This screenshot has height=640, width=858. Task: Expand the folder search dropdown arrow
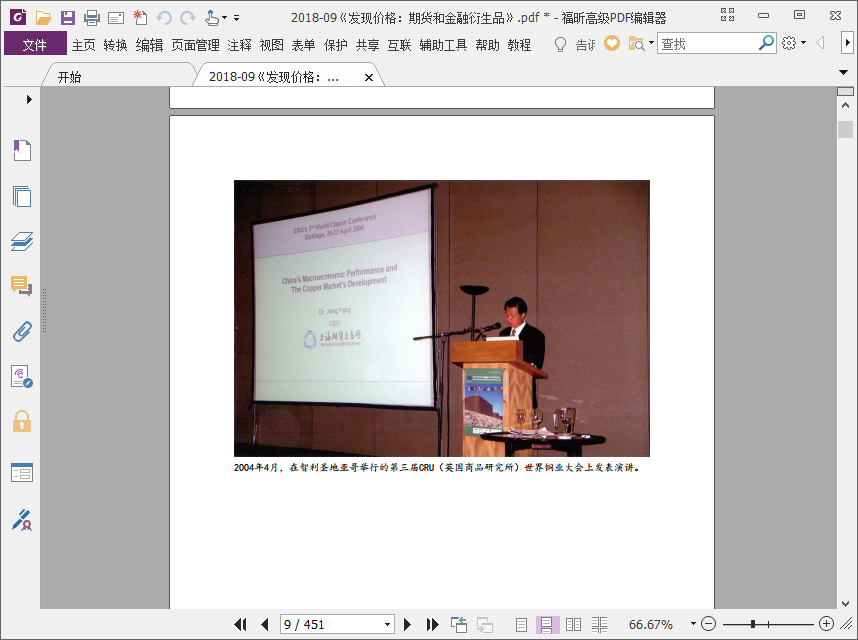(x=651, y=42)
